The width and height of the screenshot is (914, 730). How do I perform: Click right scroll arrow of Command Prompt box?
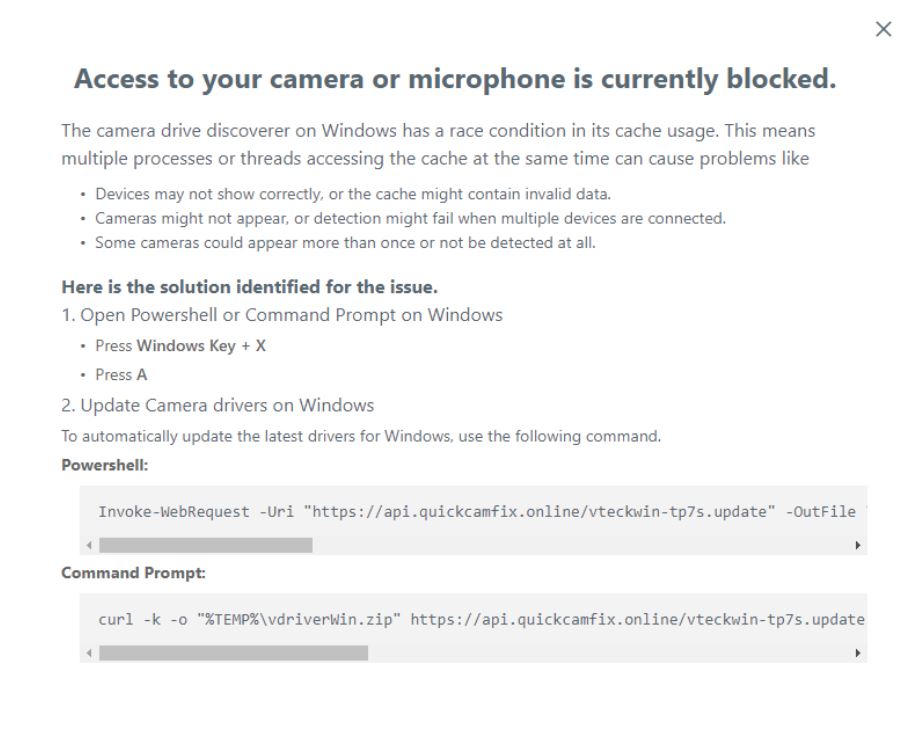pyautogui.click(x=857, y=653)
